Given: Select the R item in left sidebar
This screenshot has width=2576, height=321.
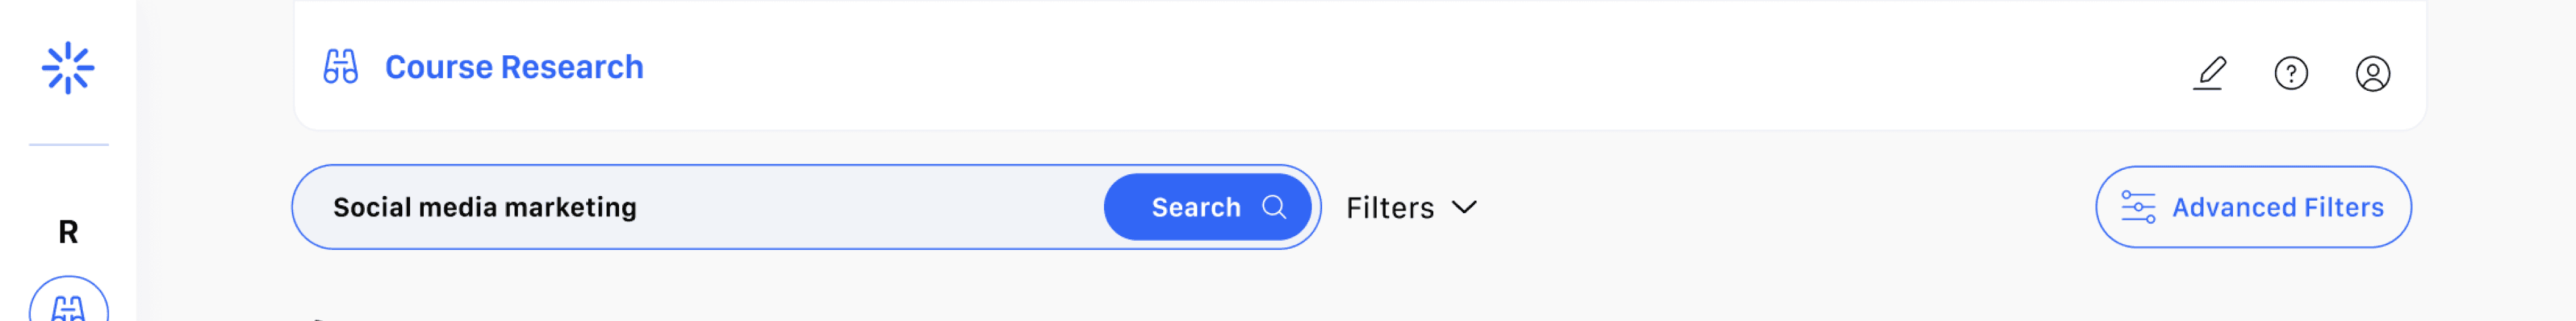Looking at the screenshot, I should 68,232.
